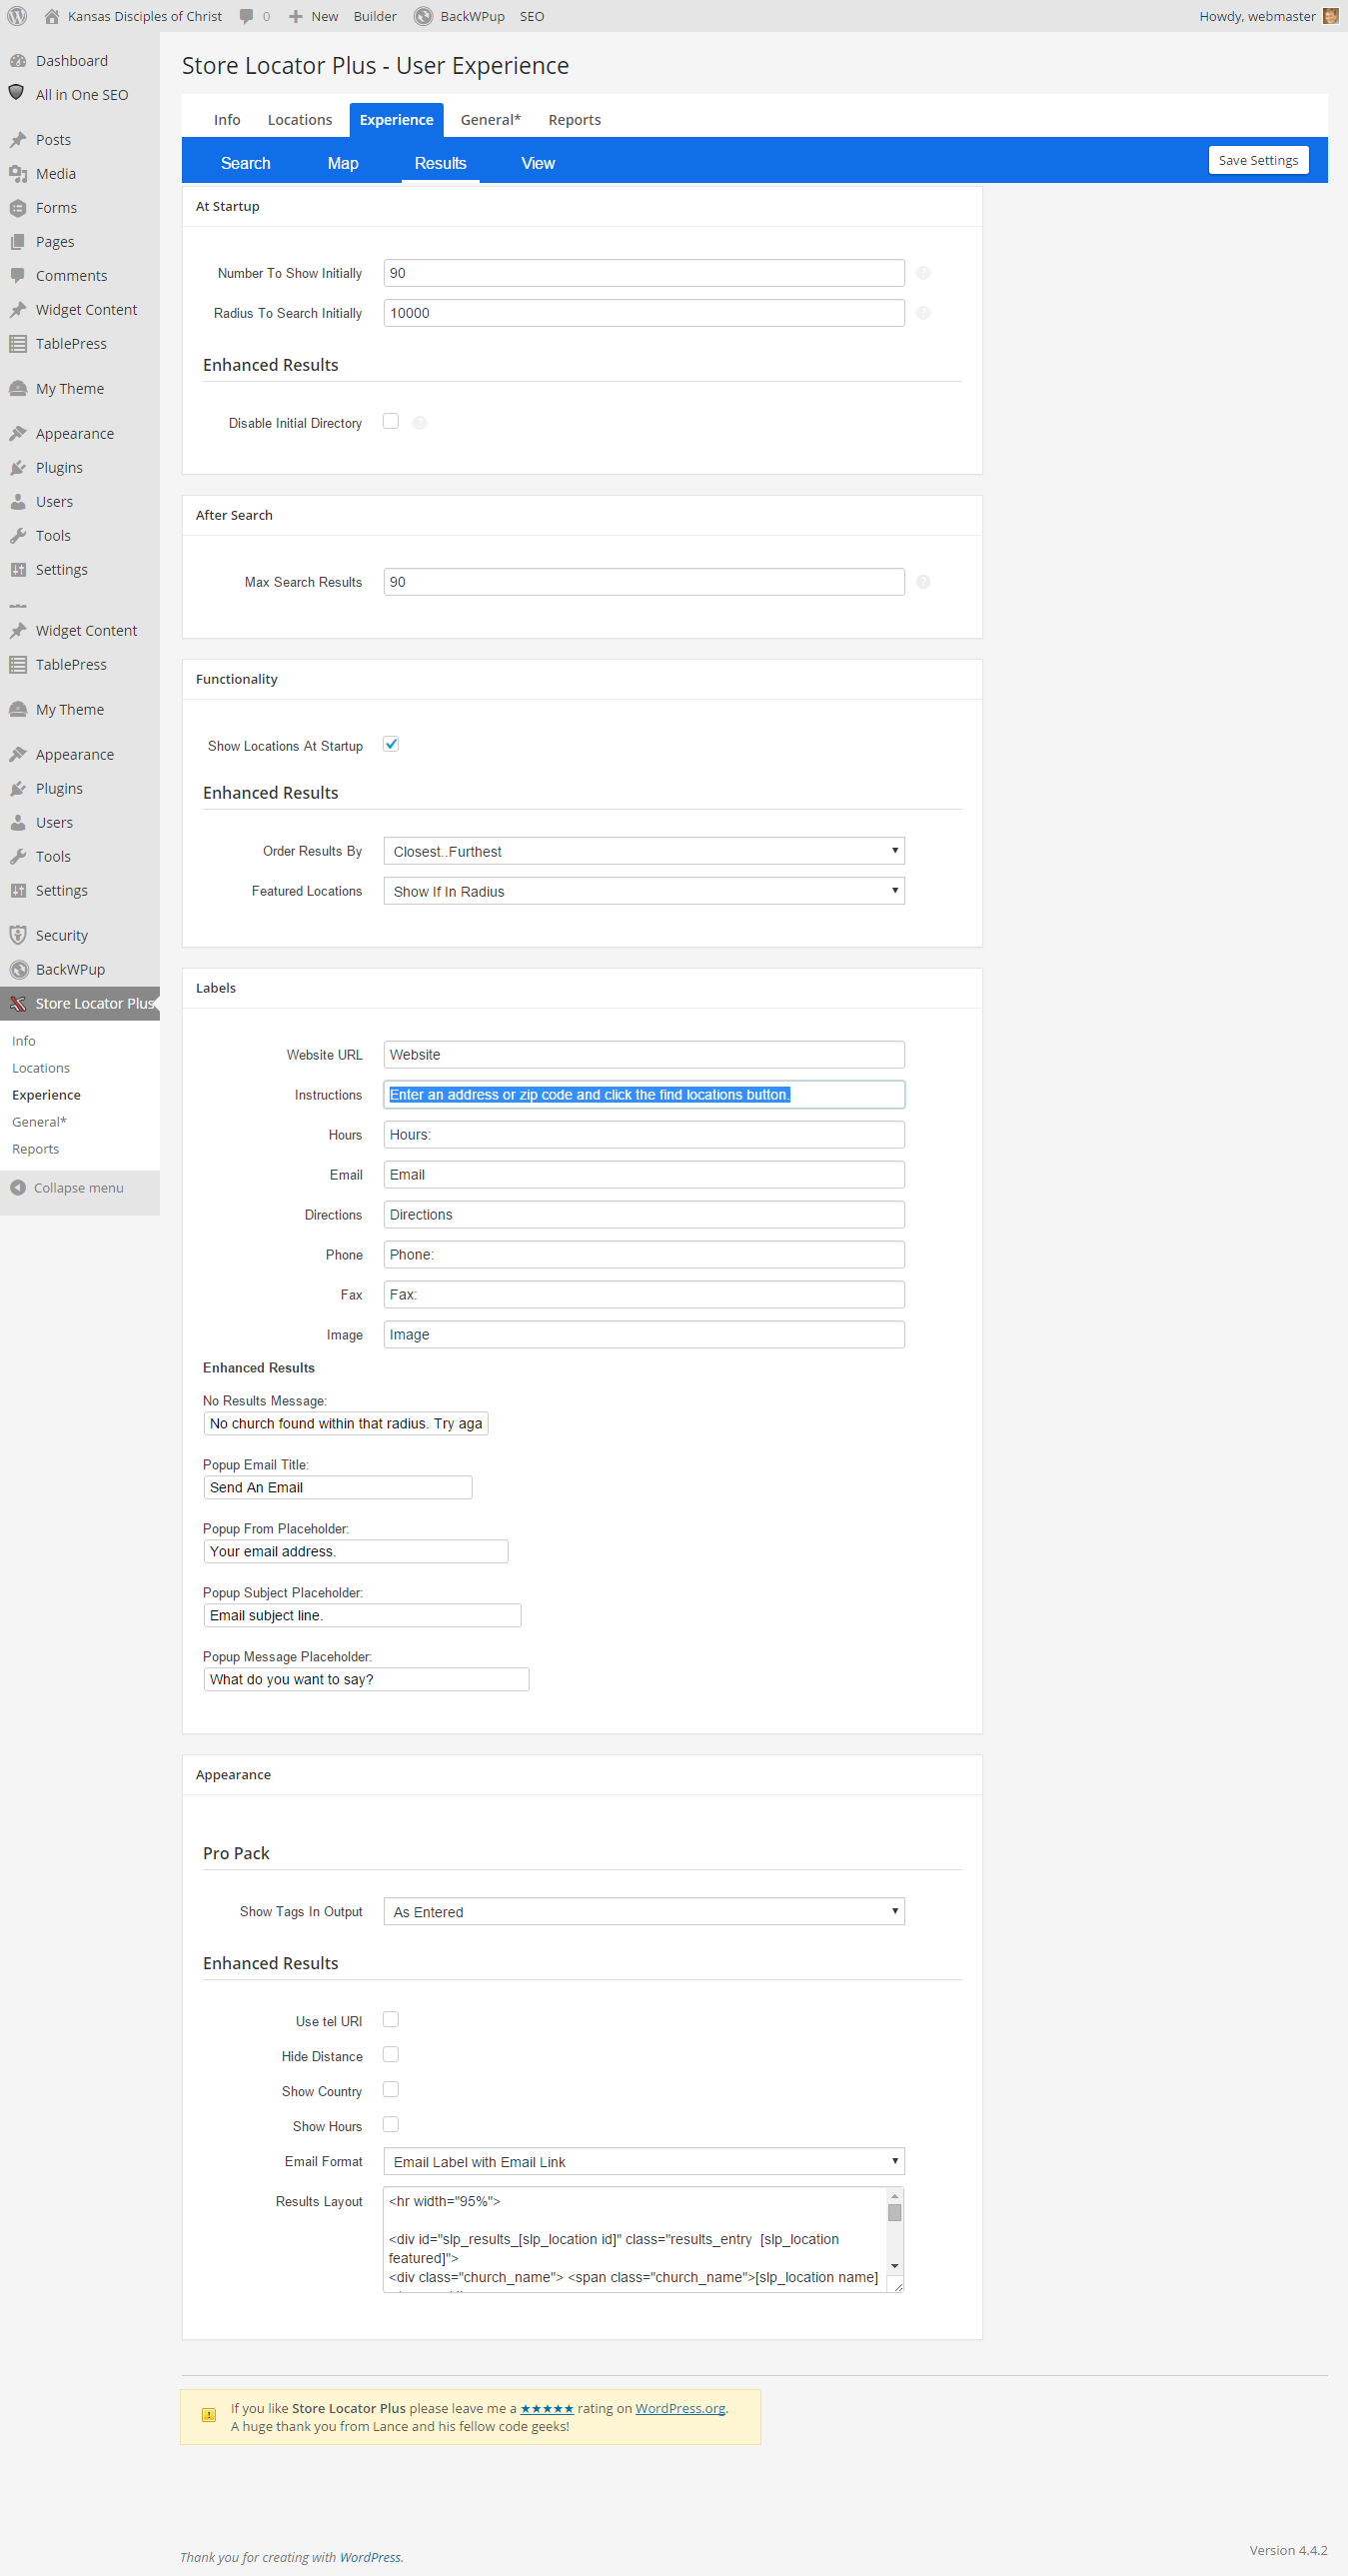Click the No Results Message text field
1348x2576 pixels.
tap(346, 1424)
